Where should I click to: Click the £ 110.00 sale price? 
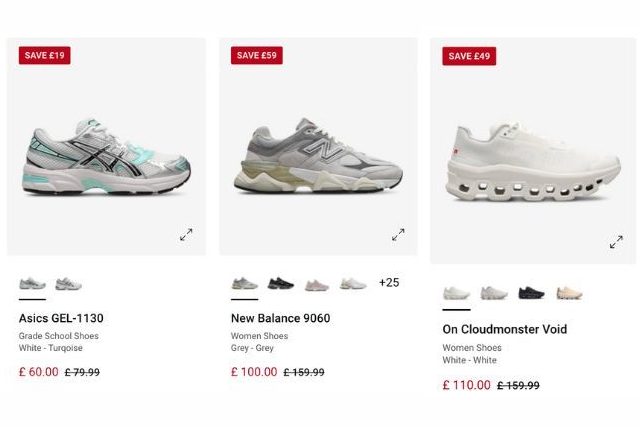click(467, 385)
